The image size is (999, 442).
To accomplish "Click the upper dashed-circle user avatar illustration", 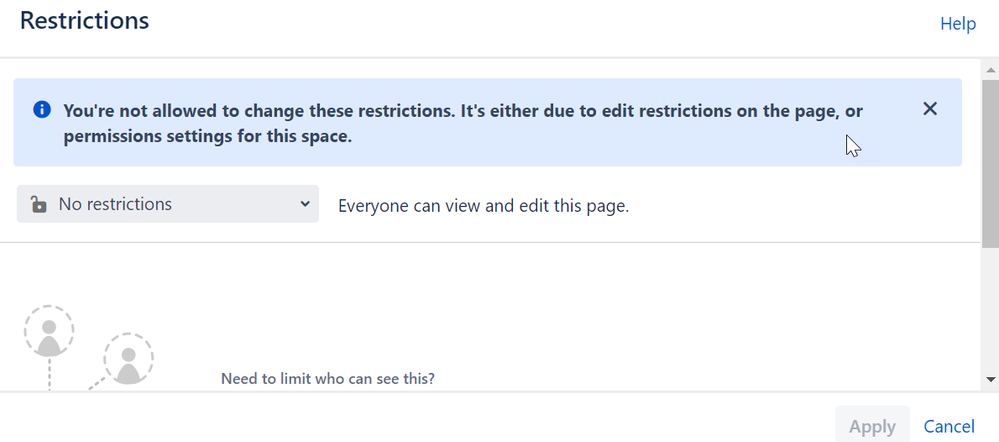I will click(x=49, y=331).
